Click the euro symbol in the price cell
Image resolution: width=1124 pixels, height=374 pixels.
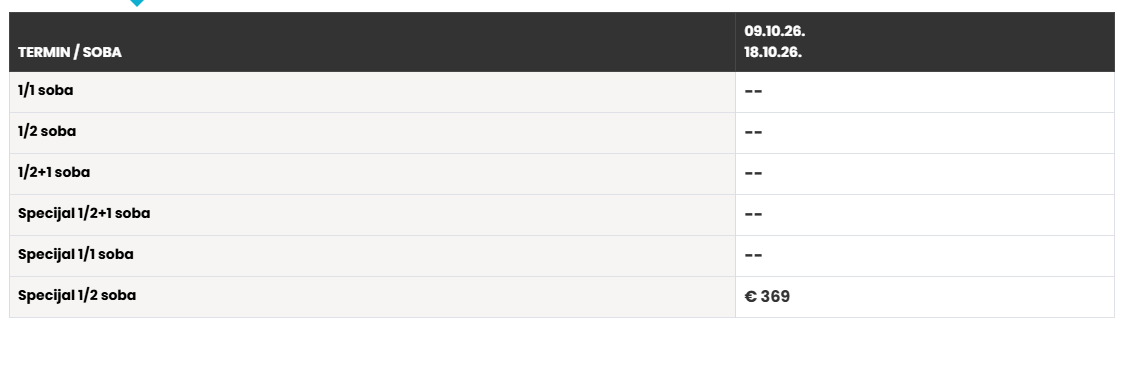pos(751,297)
